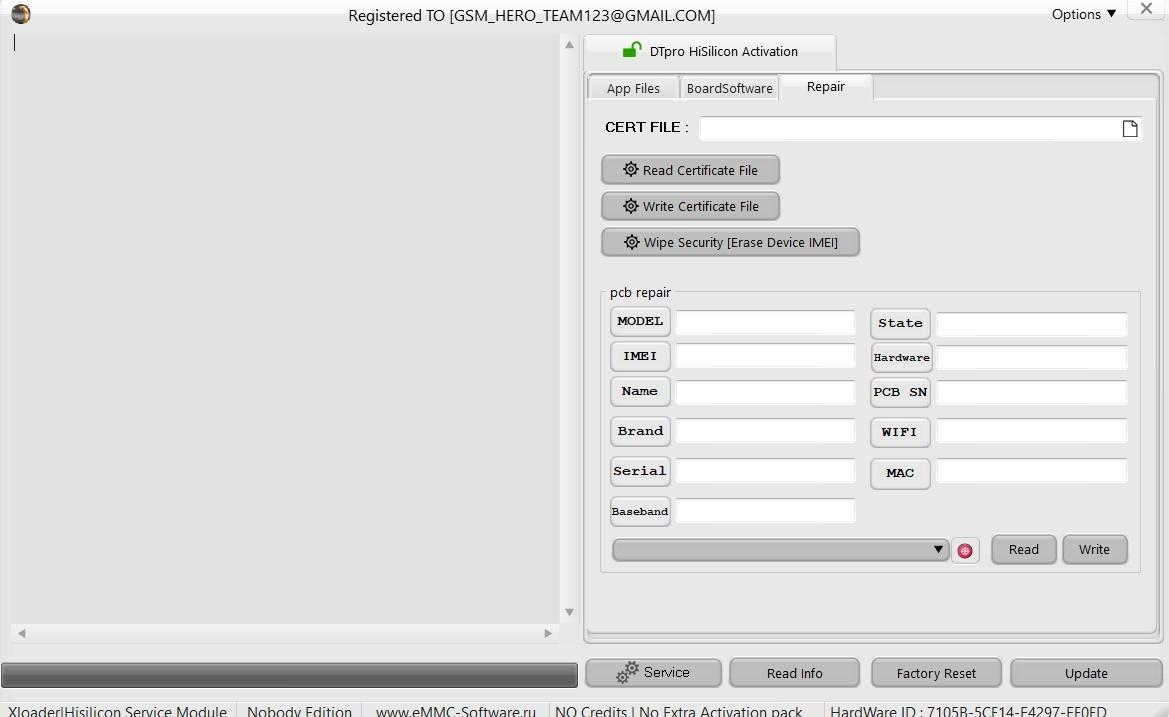Click the Serial label button

click(x=640, y=471)
